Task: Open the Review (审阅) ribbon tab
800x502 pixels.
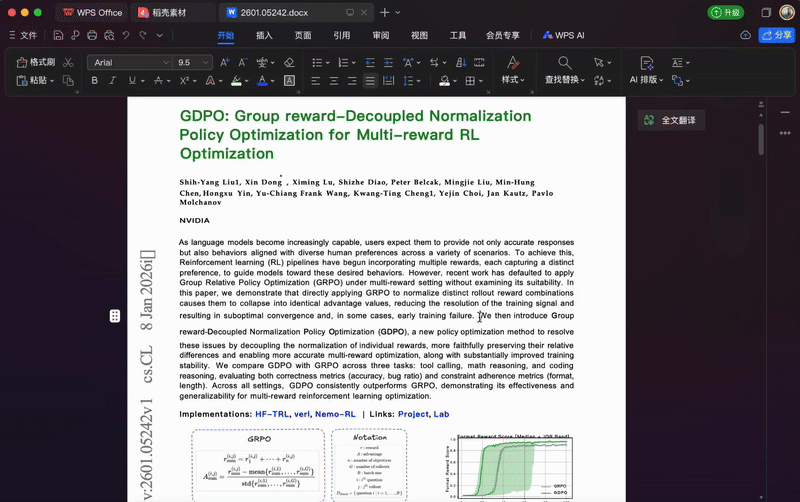Action: 381,35
